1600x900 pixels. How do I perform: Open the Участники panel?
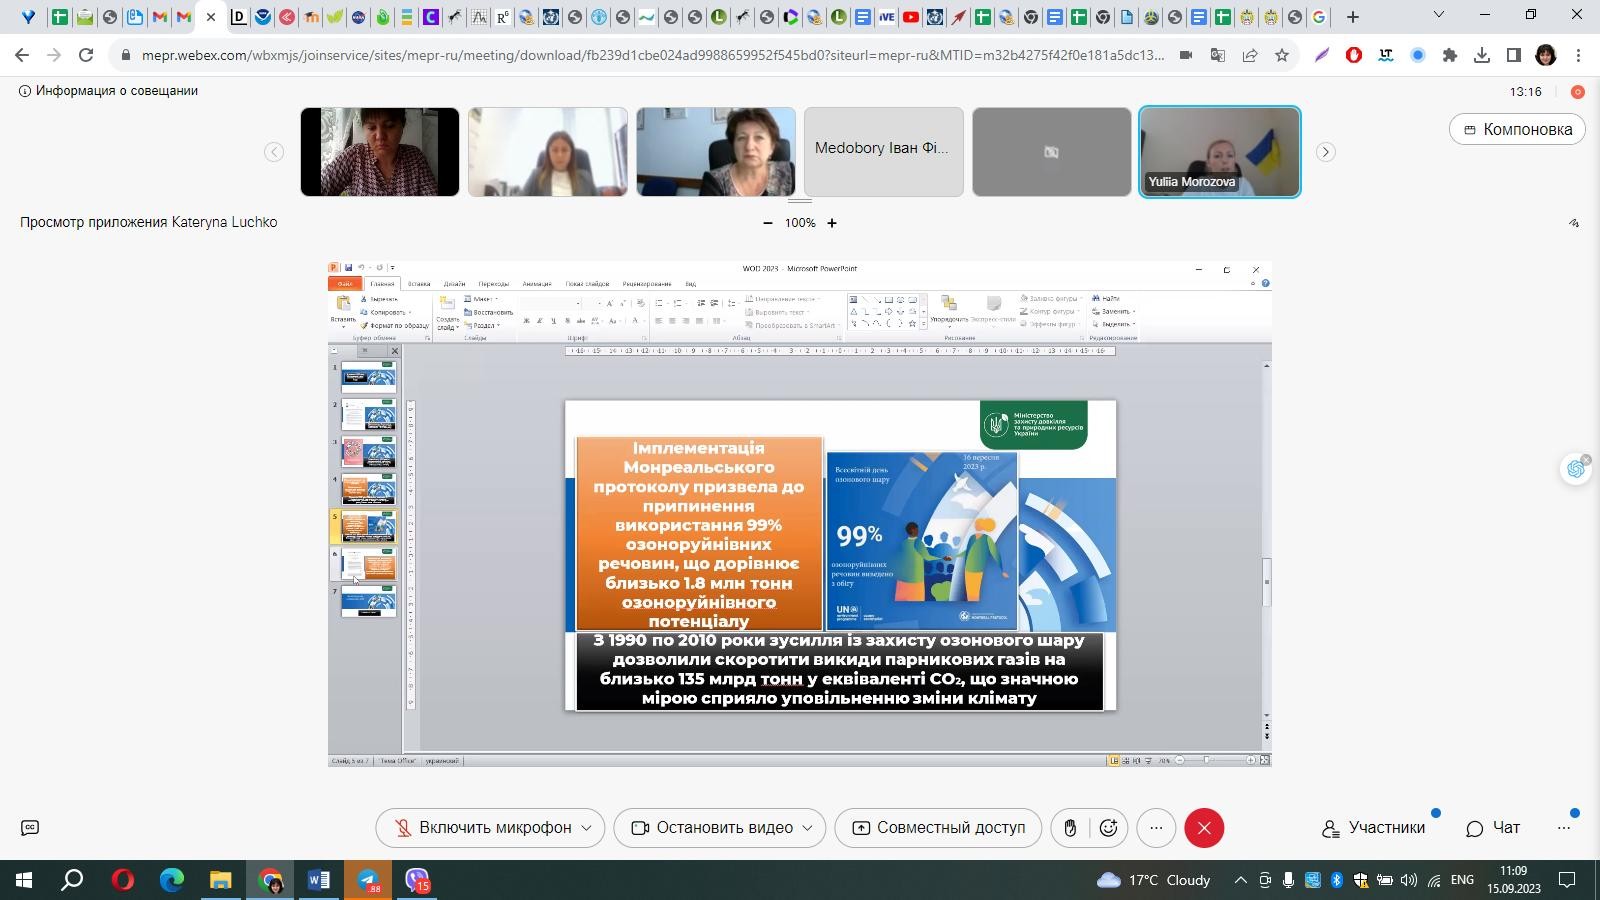pyautogui.click(x=1373, y=828)
